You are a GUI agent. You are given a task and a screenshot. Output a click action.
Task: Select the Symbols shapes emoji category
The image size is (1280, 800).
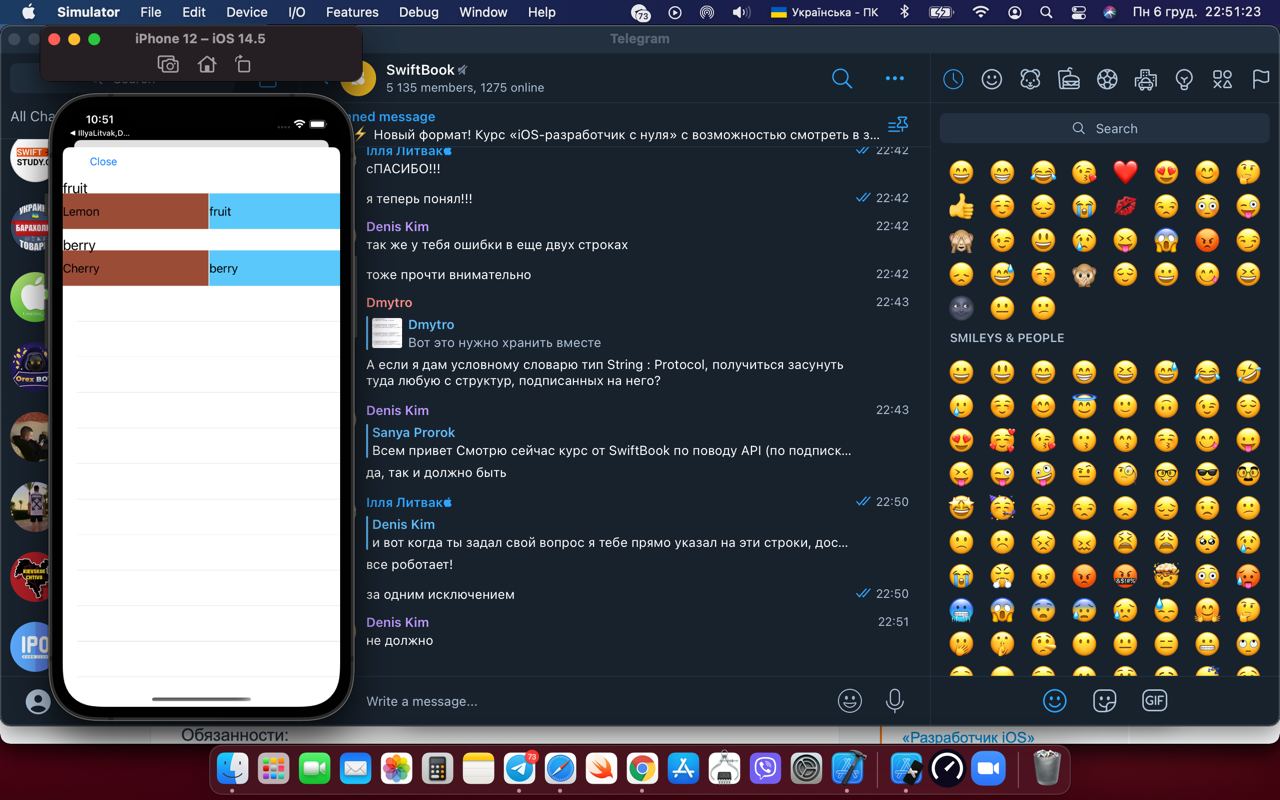[x=1222, y=79]
